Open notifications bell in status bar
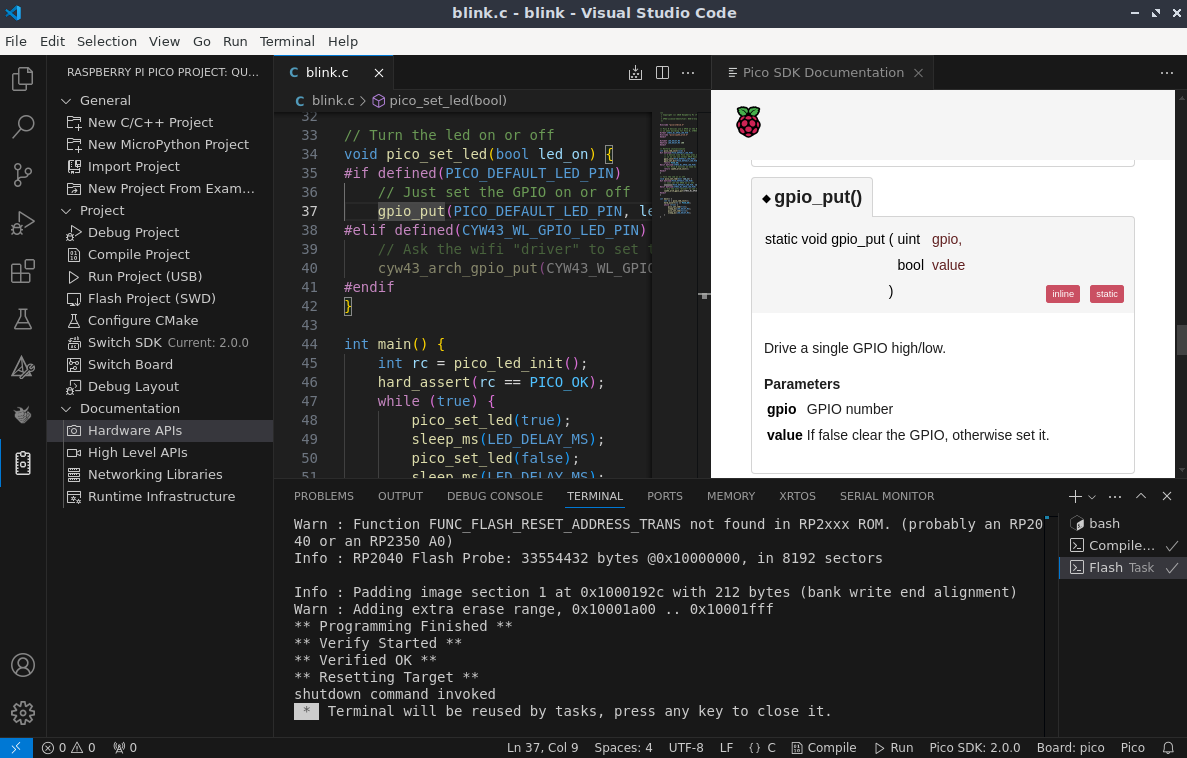Image resolution: width=1187 pixels, height=758 pixels. [x=1167, y=747]
